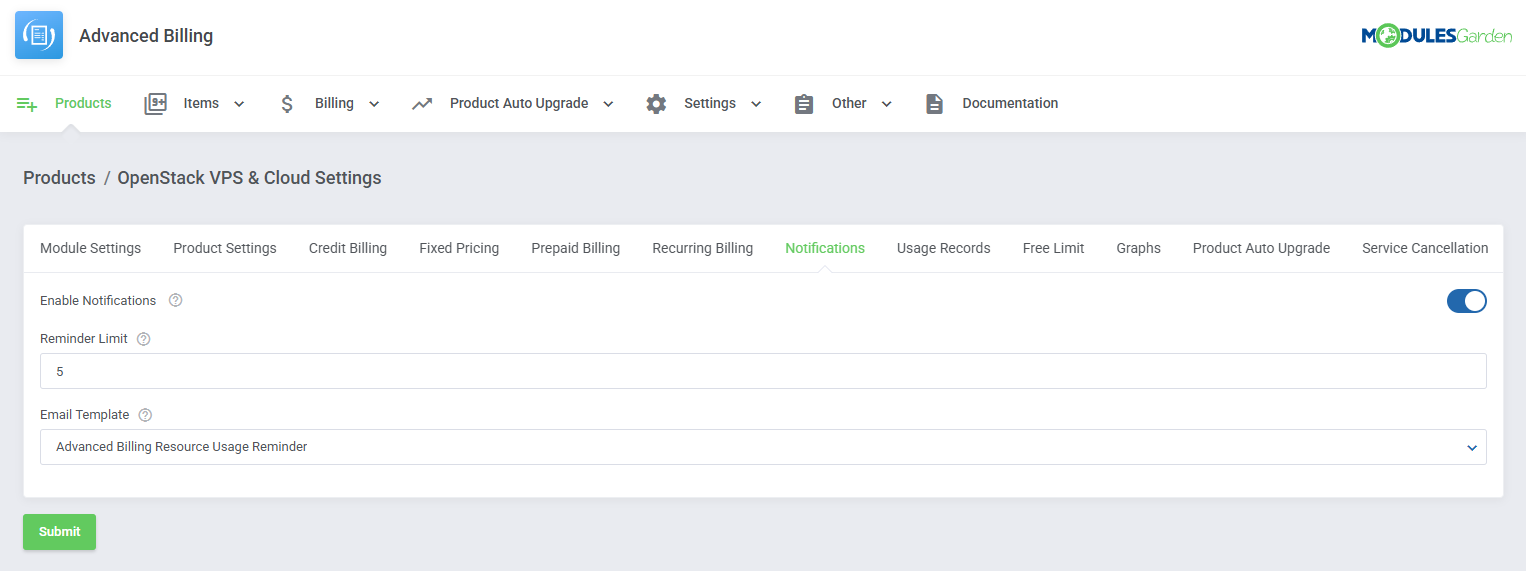Click help icon beside Enable Notifications
This screenshot has height=571, width=1526.
click(x=176, y=300)
